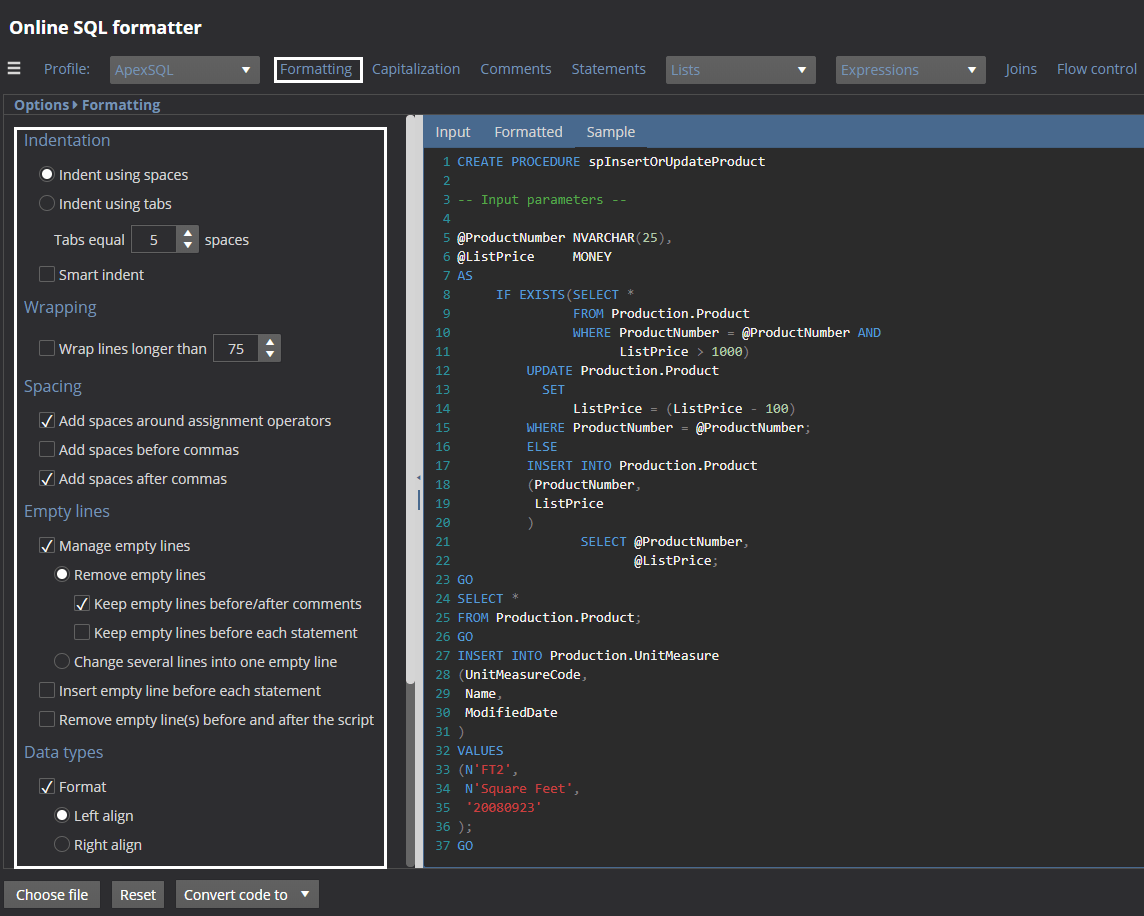Select Indent using tabs option

click(47, 204)
